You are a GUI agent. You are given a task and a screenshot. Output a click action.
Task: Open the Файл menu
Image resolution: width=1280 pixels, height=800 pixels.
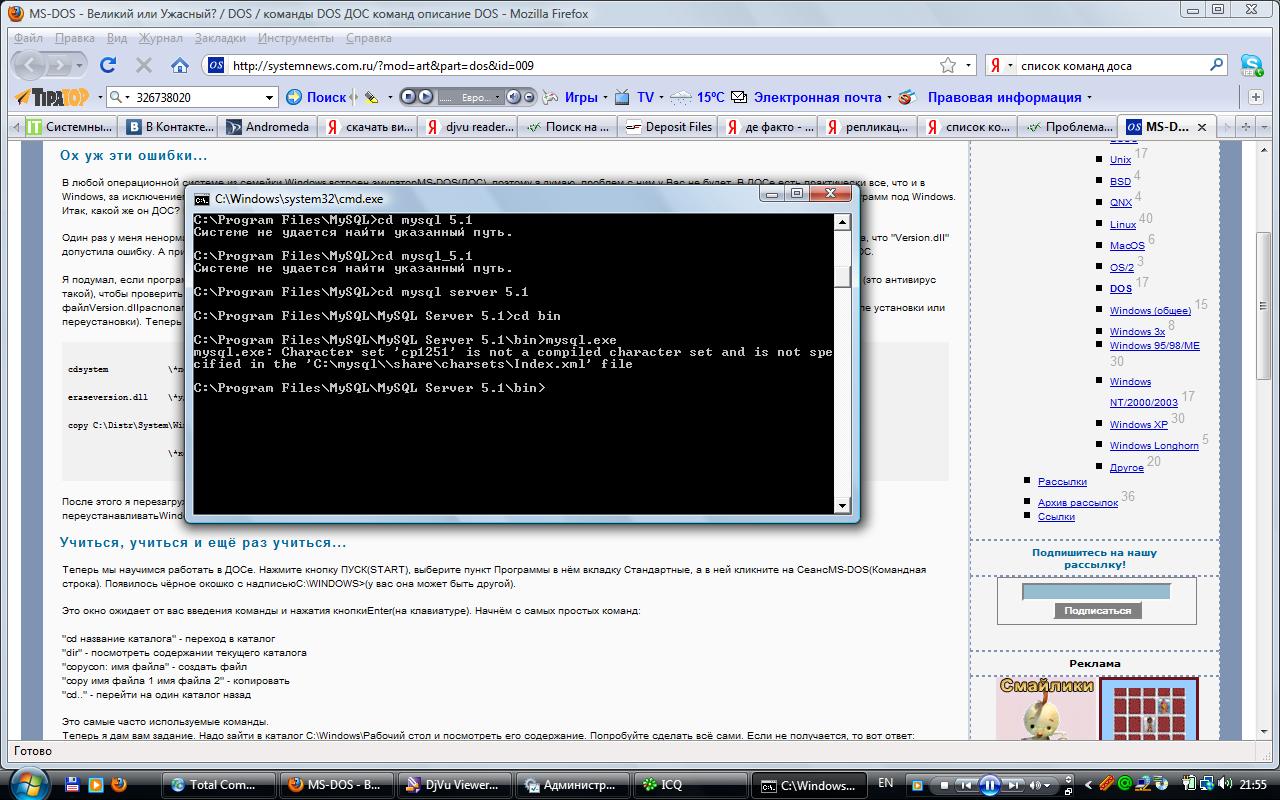click(x=29, y=38)
